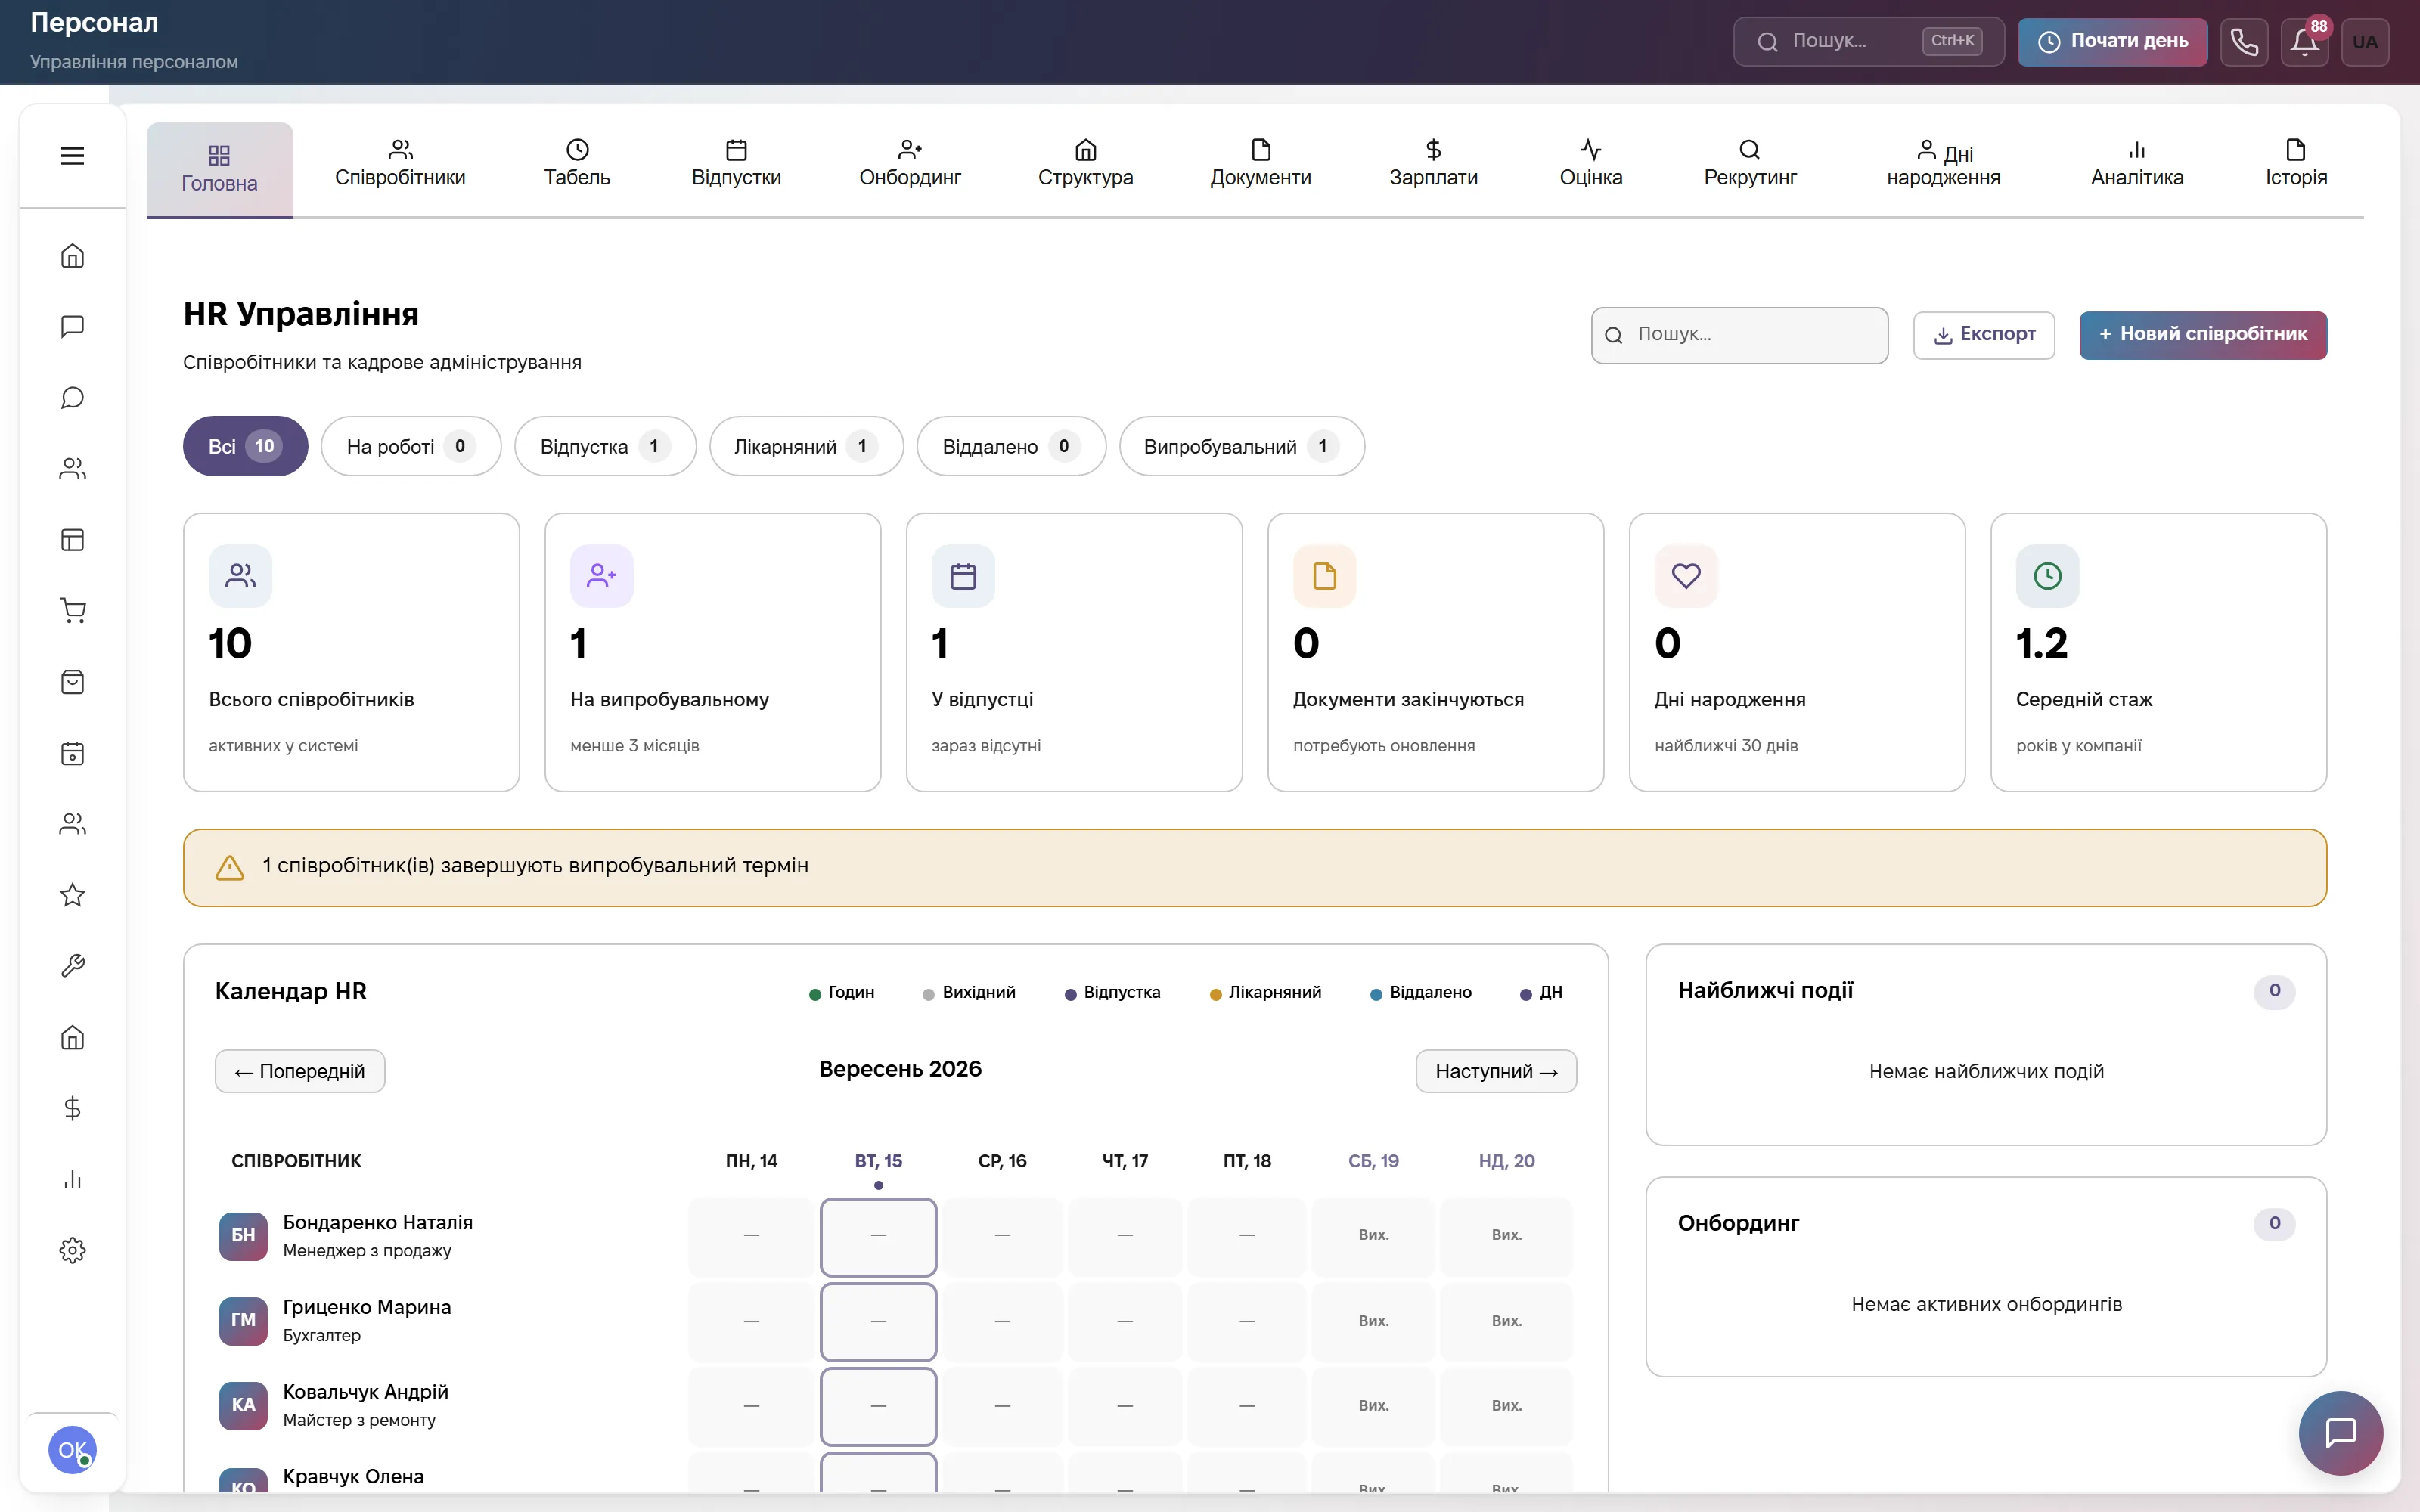Open the bar chart icon in the sidebar
2420x1512 pixels.
pyautogui.click(x=72, y=1179)
